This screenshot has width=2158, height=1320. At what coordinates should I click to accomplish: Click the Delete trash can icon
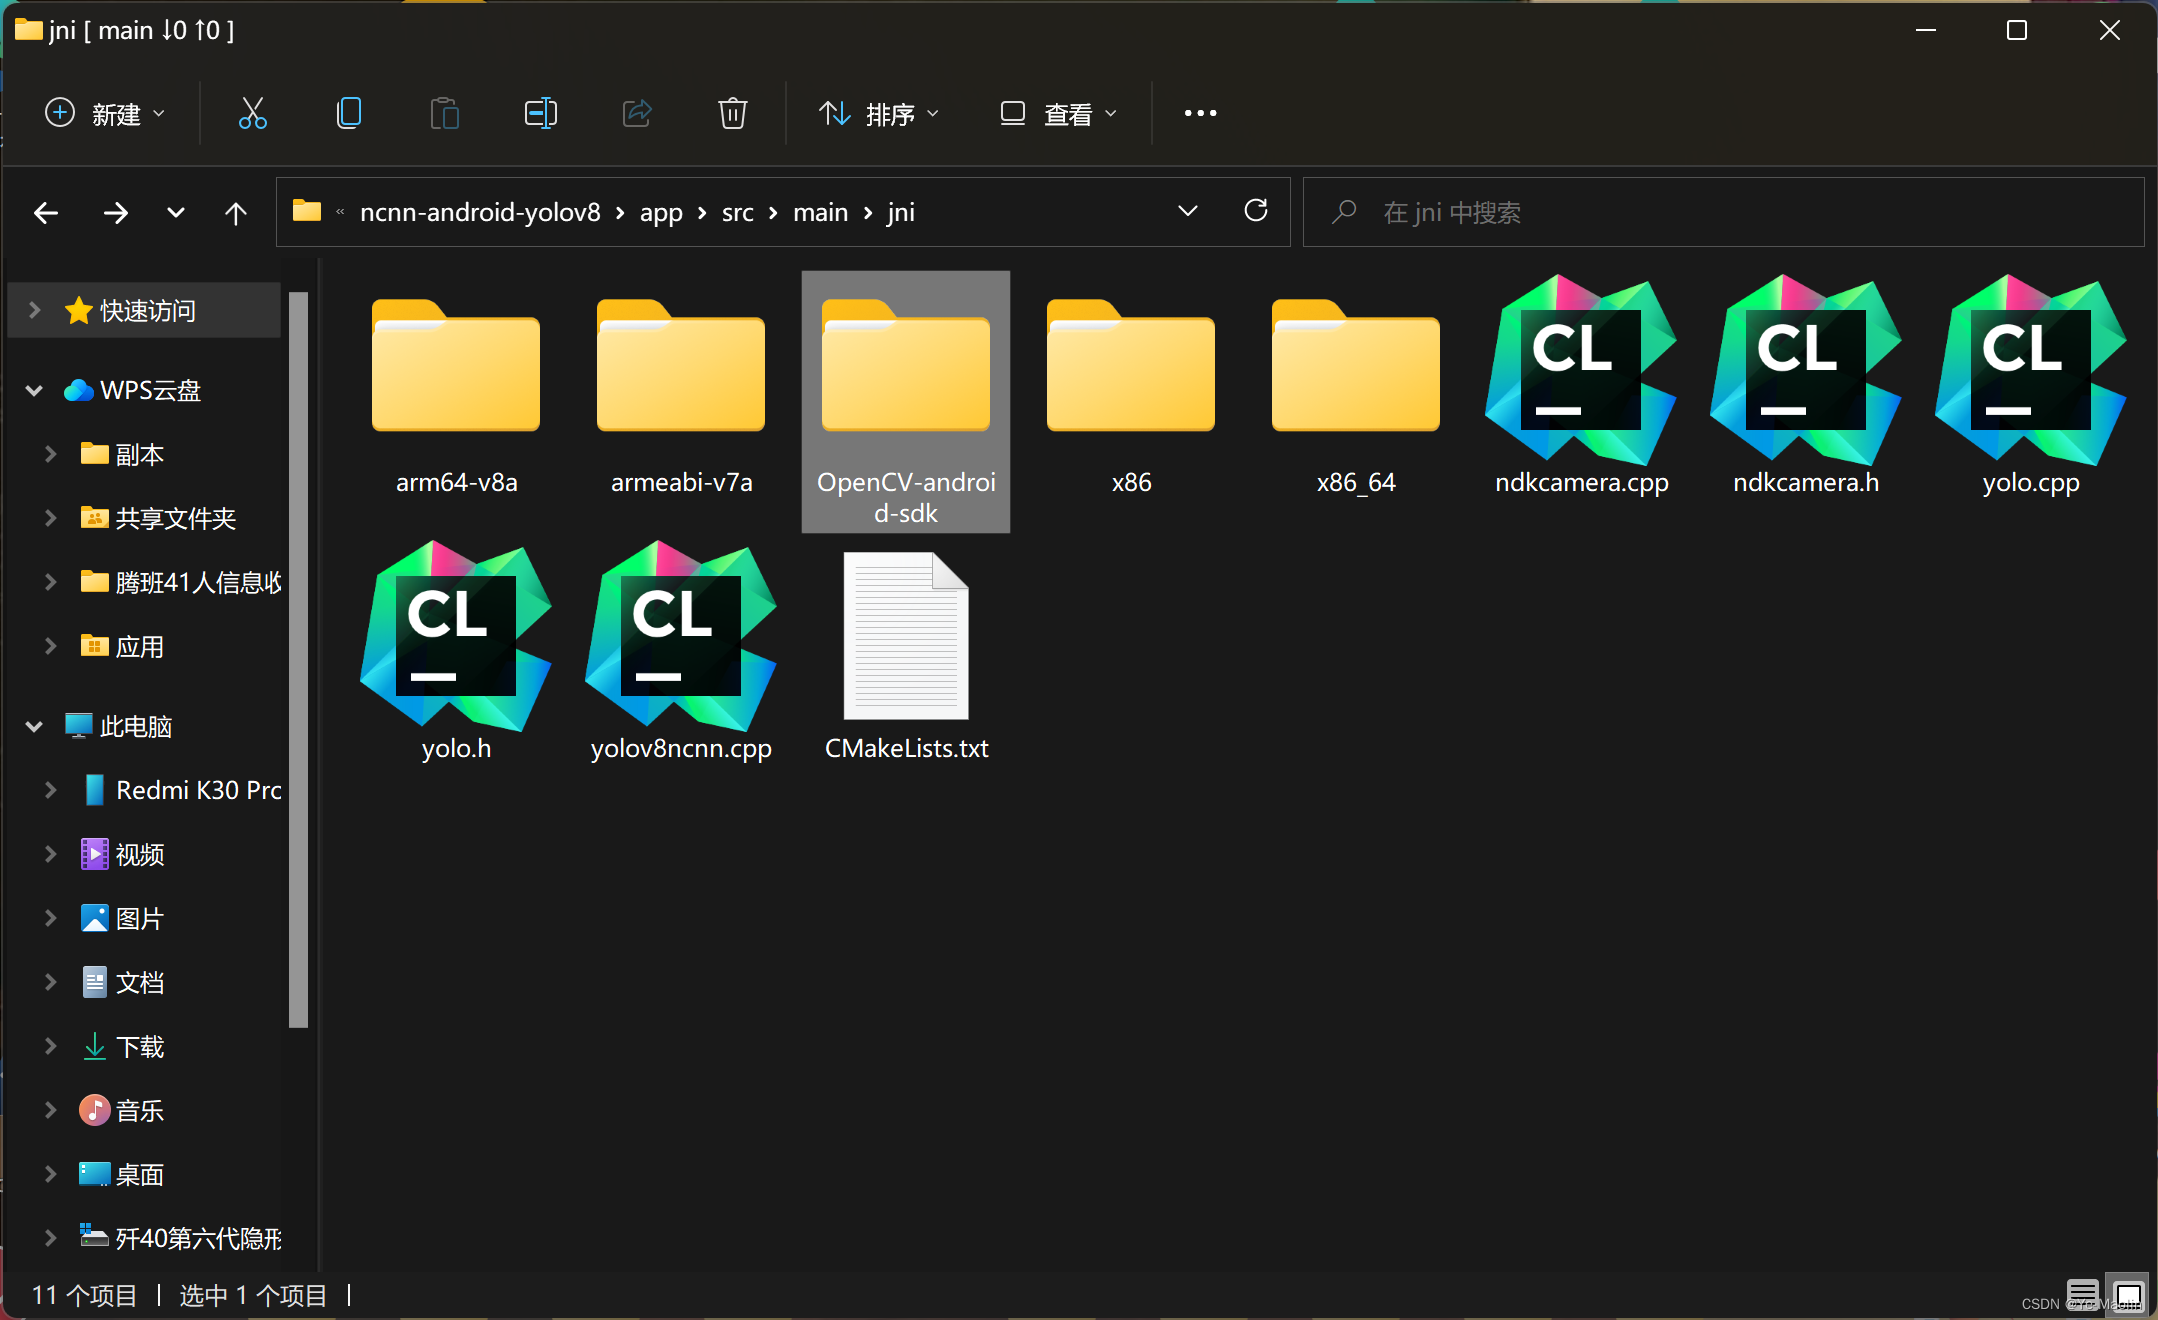(x=733, y=113)
